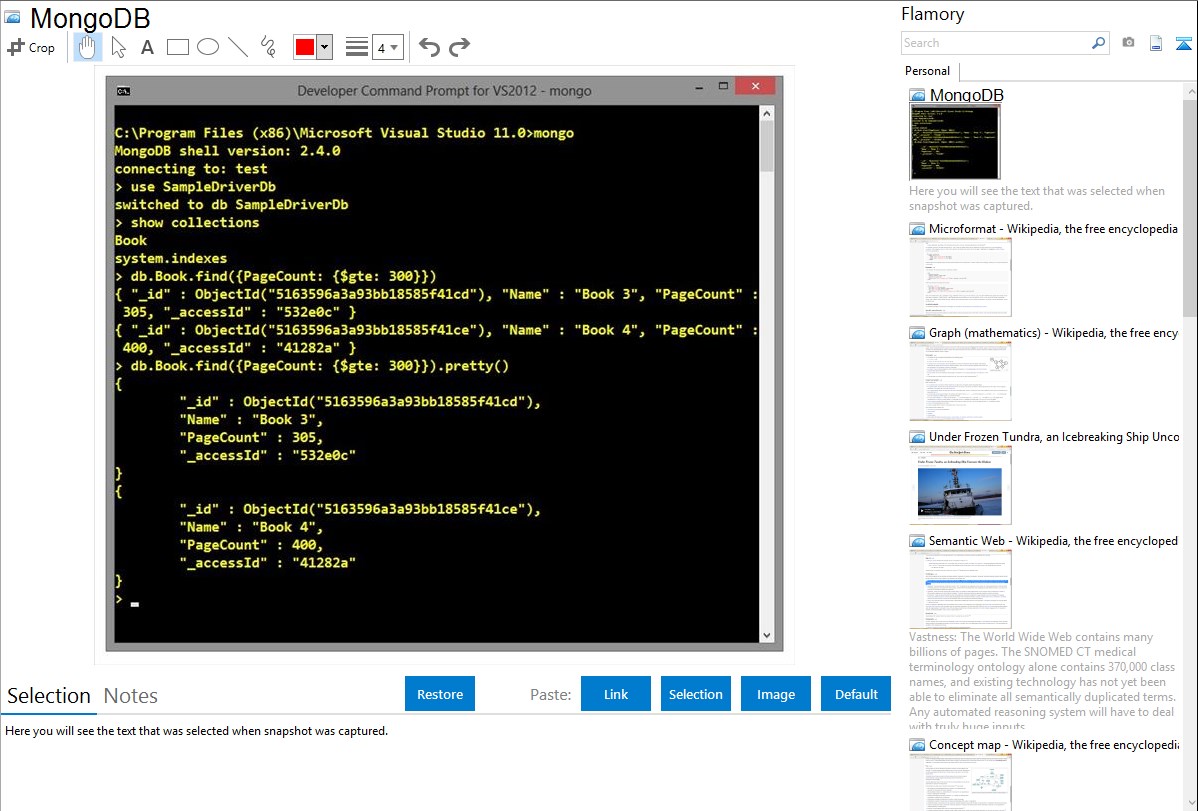Click the Paste Link button
1198x811 pixels.
pyautogui.click(x=616, y=694)
